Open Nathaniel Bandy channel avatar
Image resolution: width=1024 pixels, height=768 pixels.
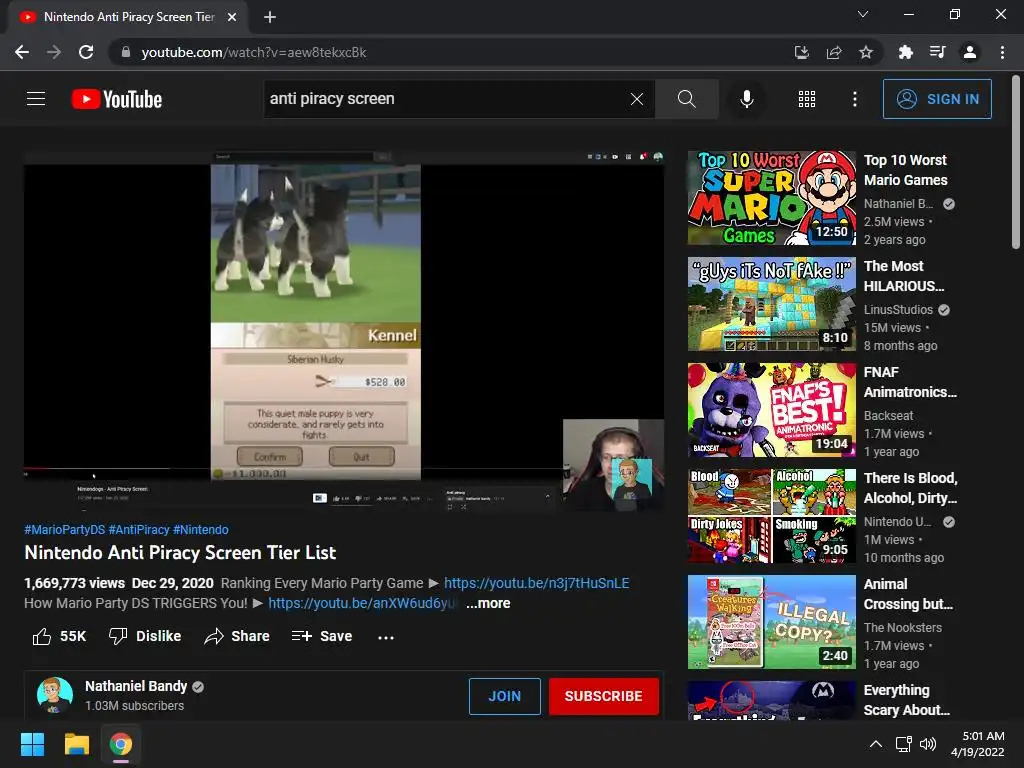point(55,695)
